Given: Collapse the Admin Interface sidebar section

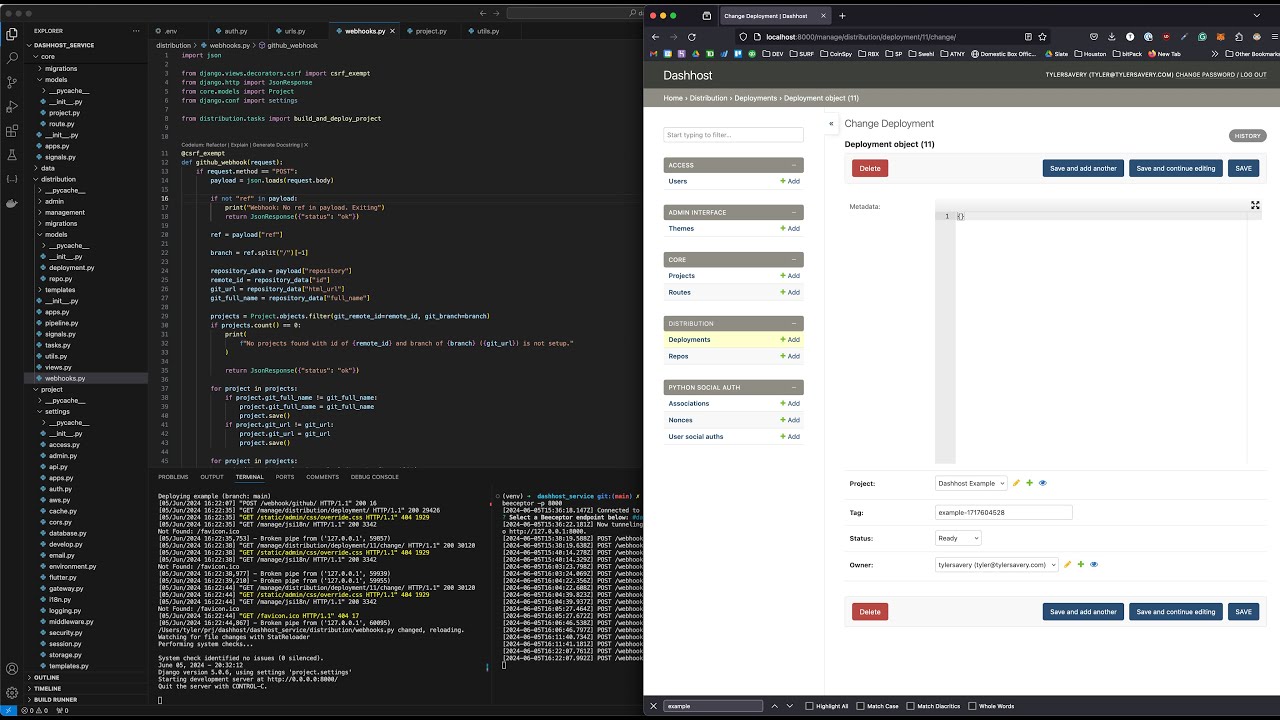Looking at the screenshot, I should click(x=794, y=212).
